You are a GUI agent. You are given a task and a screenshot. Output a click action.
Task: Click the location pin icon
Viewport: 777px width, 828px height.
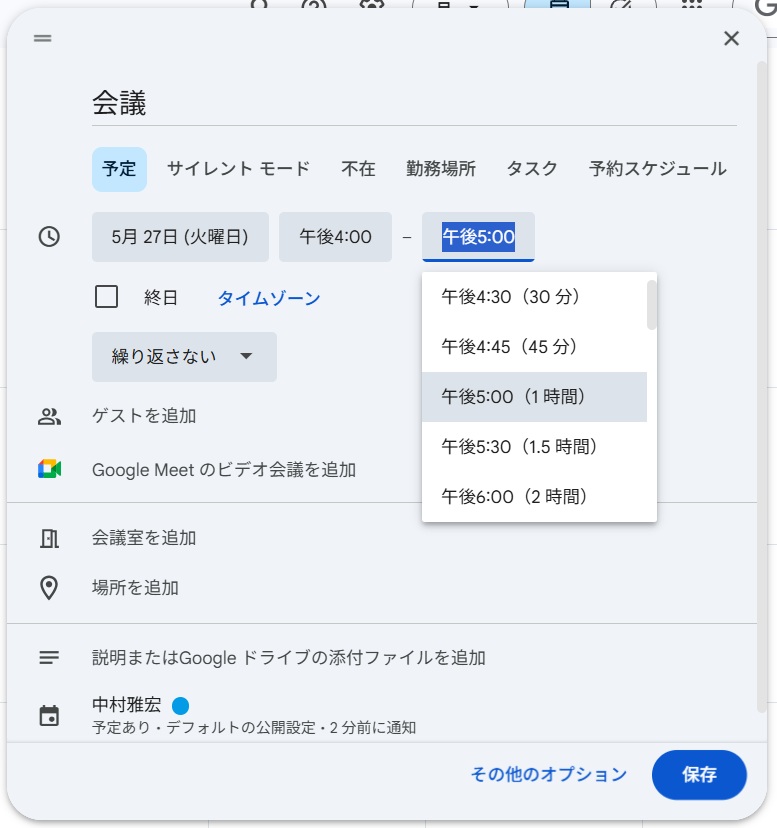tap(49, 588)
